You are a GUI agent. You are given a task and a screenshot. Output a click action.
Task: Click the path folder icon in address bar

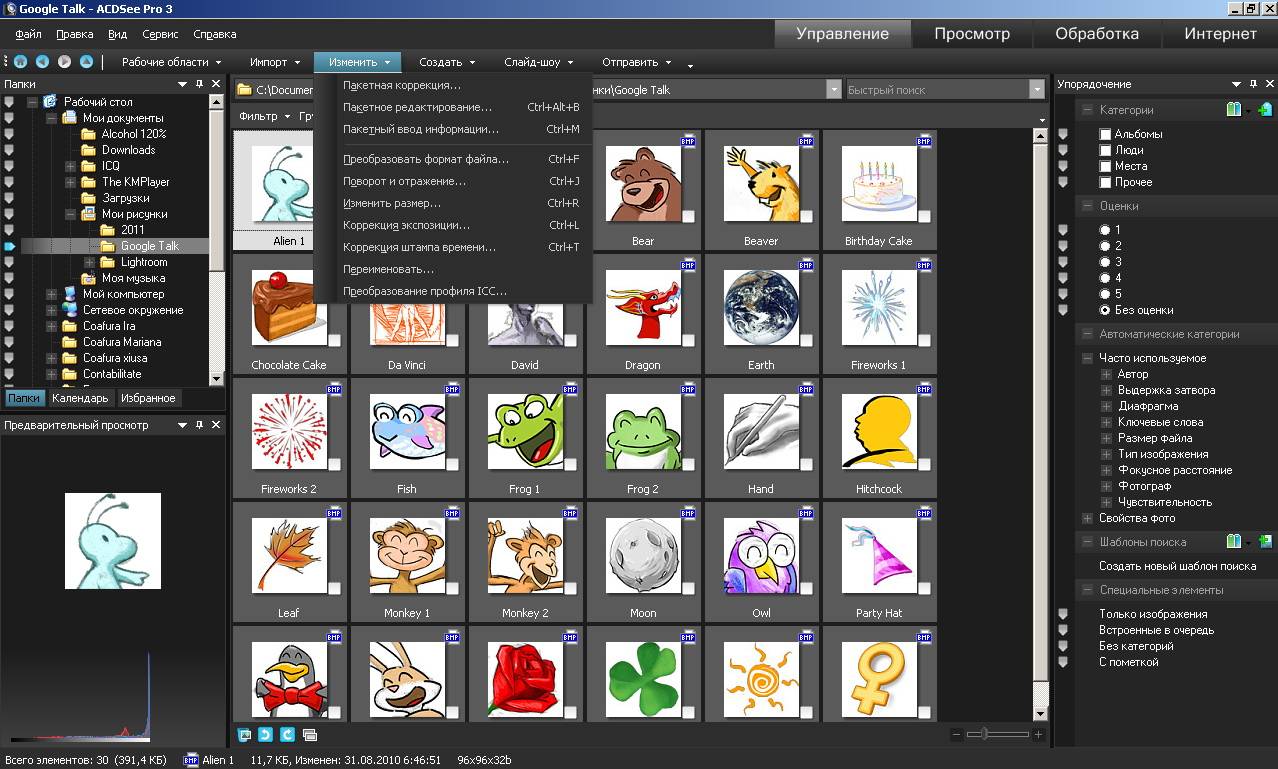point(244,90)
